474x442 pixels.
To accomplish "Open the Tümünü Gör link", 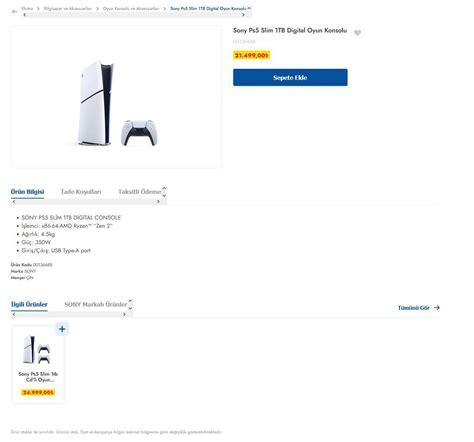I will click(x=414, y=308).
